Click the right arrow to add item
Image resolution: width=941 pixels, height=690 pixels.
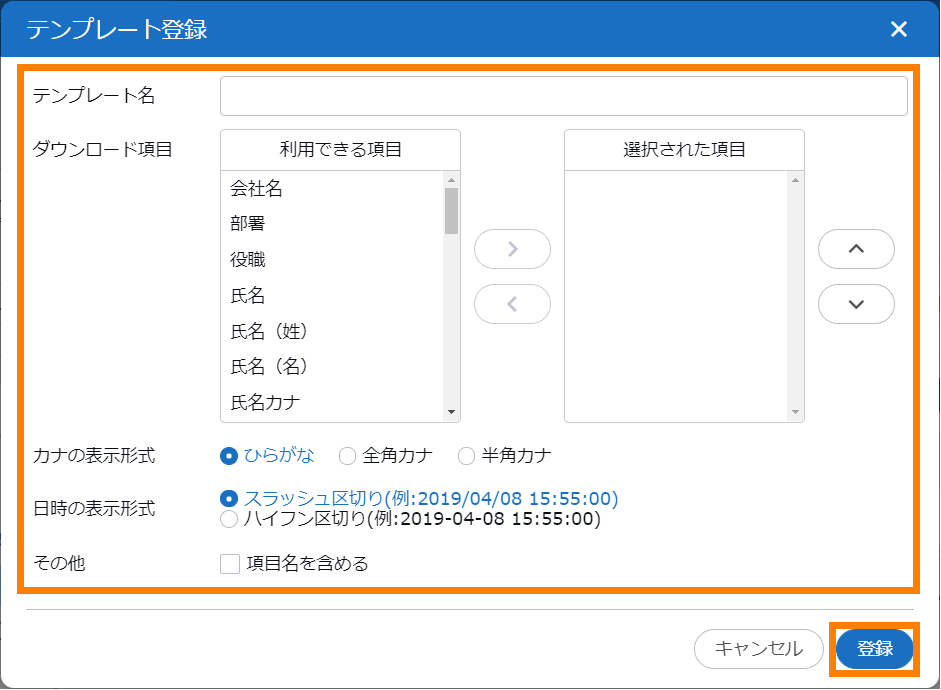point(512,249)
